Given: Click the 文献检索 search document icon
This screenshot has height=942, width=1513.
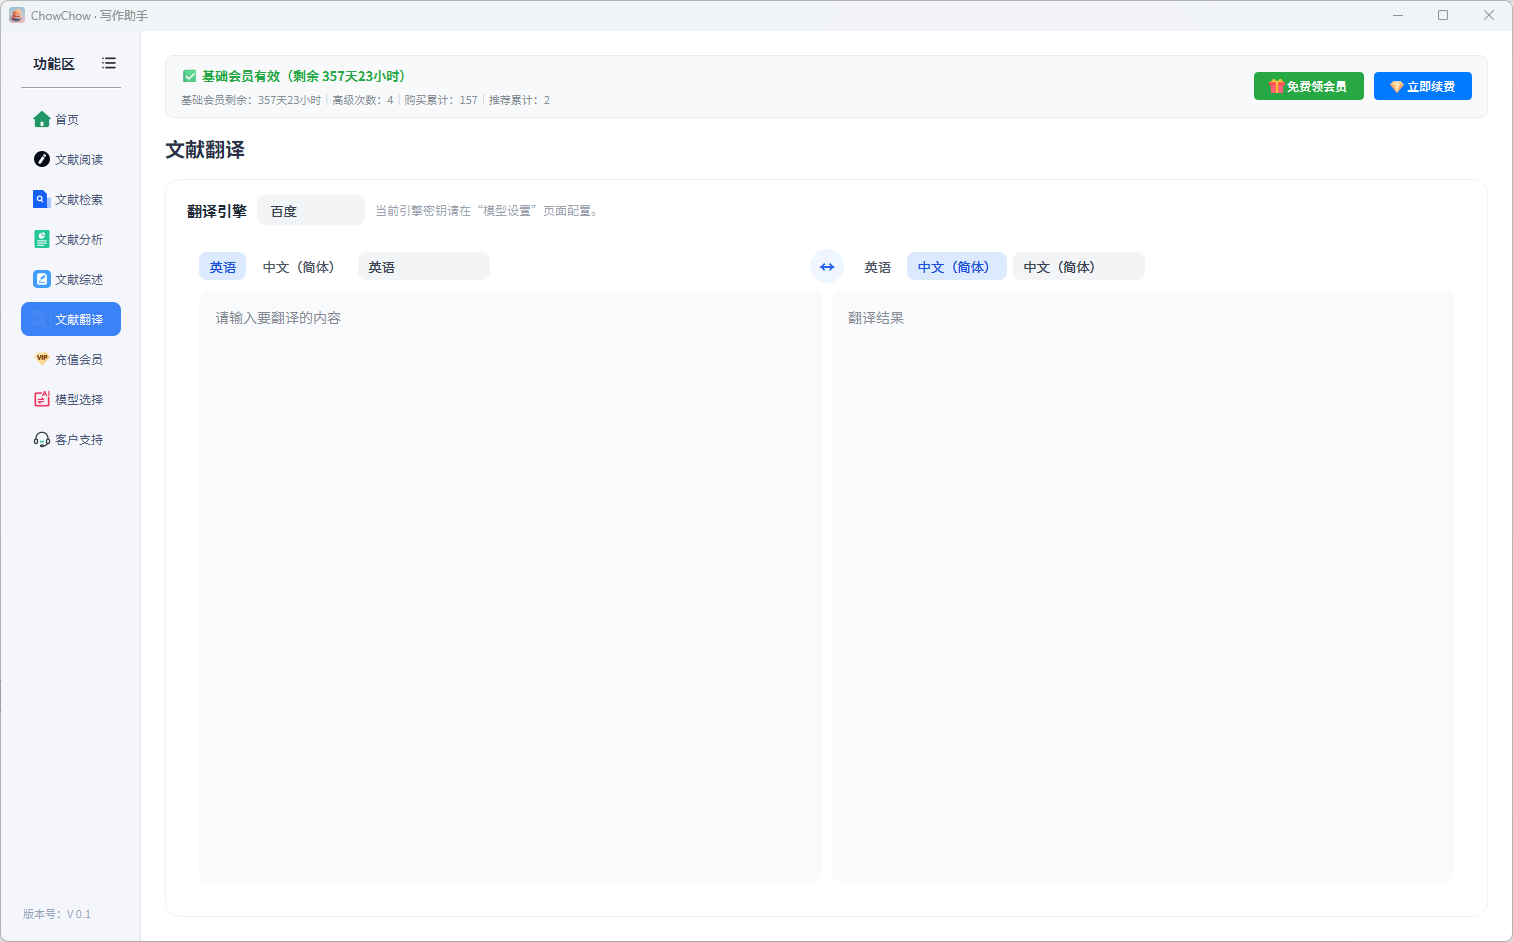Looking at the screenshot, I should tap(41, 200).
